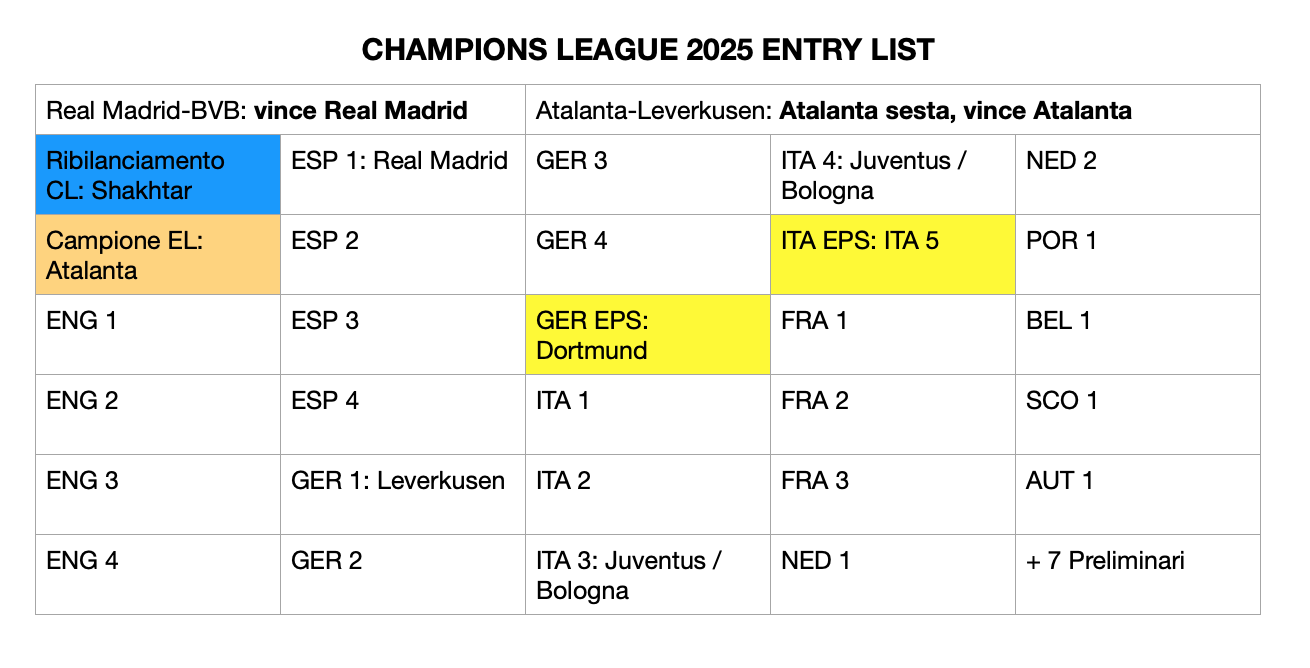Select the SCO 1 cell
The width and height of the screenshot is (1310, 668).
coord(1138,414)
